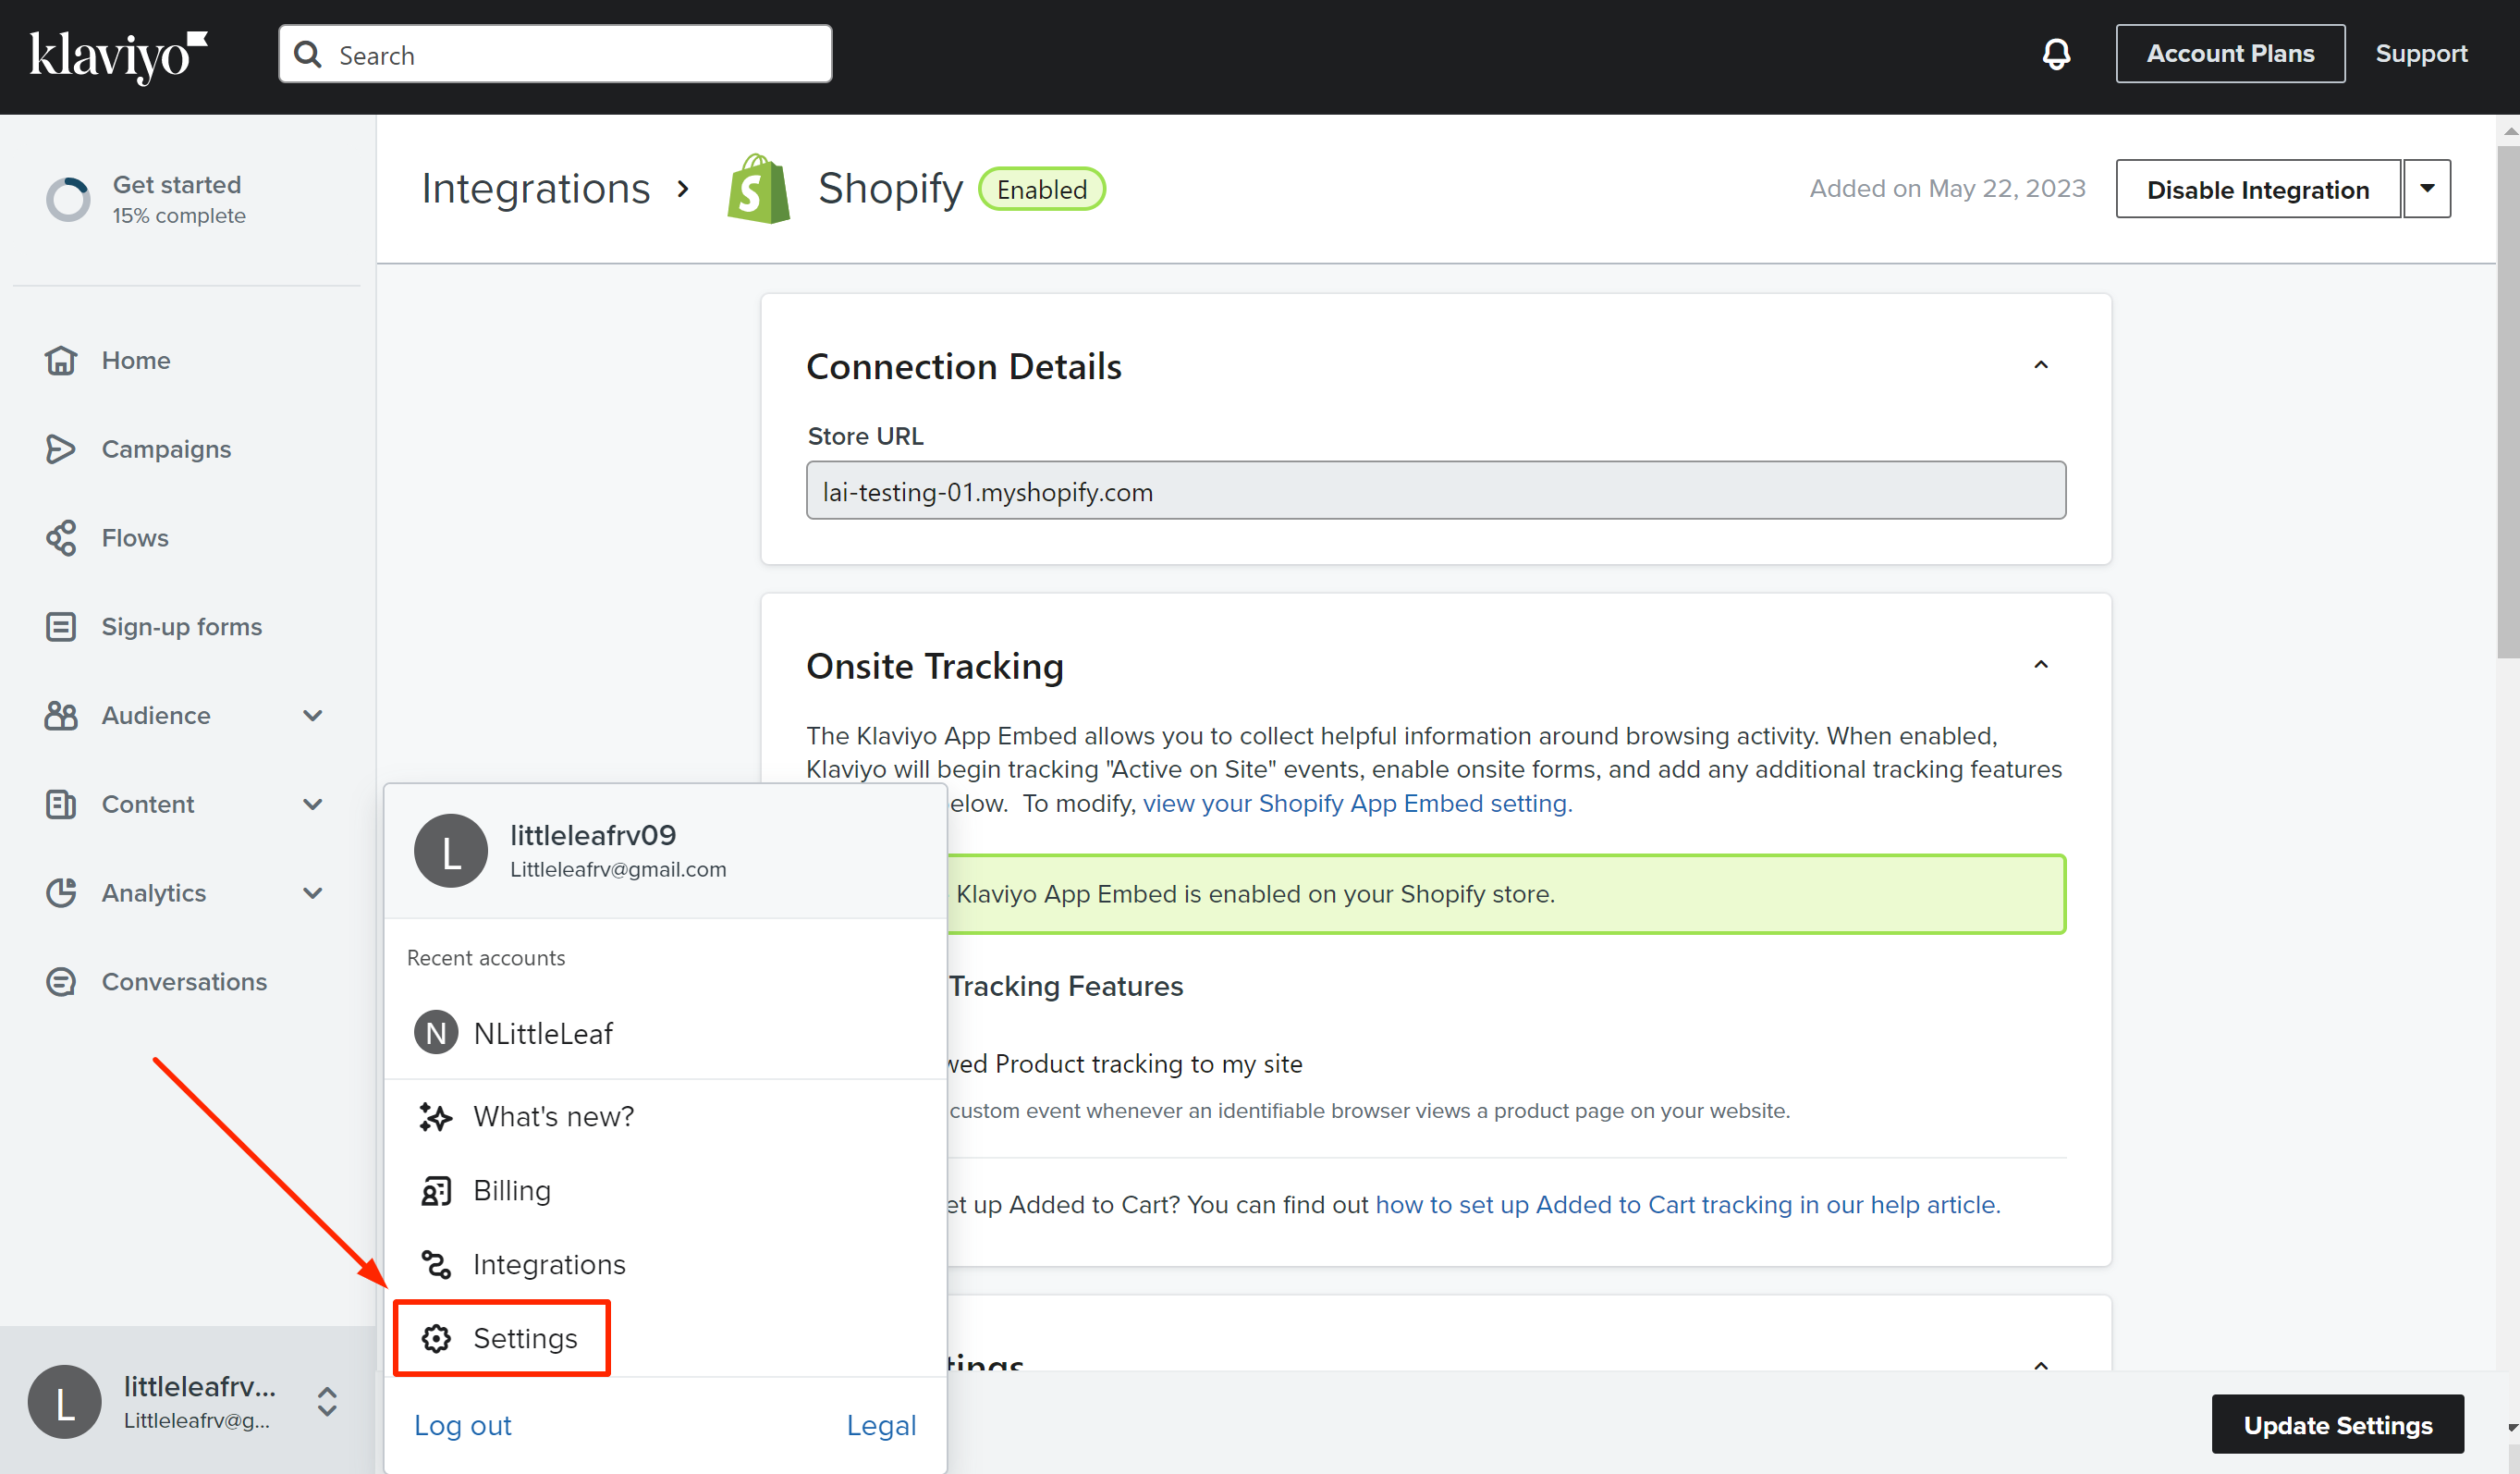Click 'Added on May 22, 2023' text
This screenshot has width=2520, height=1474.
coord(1947,189)
